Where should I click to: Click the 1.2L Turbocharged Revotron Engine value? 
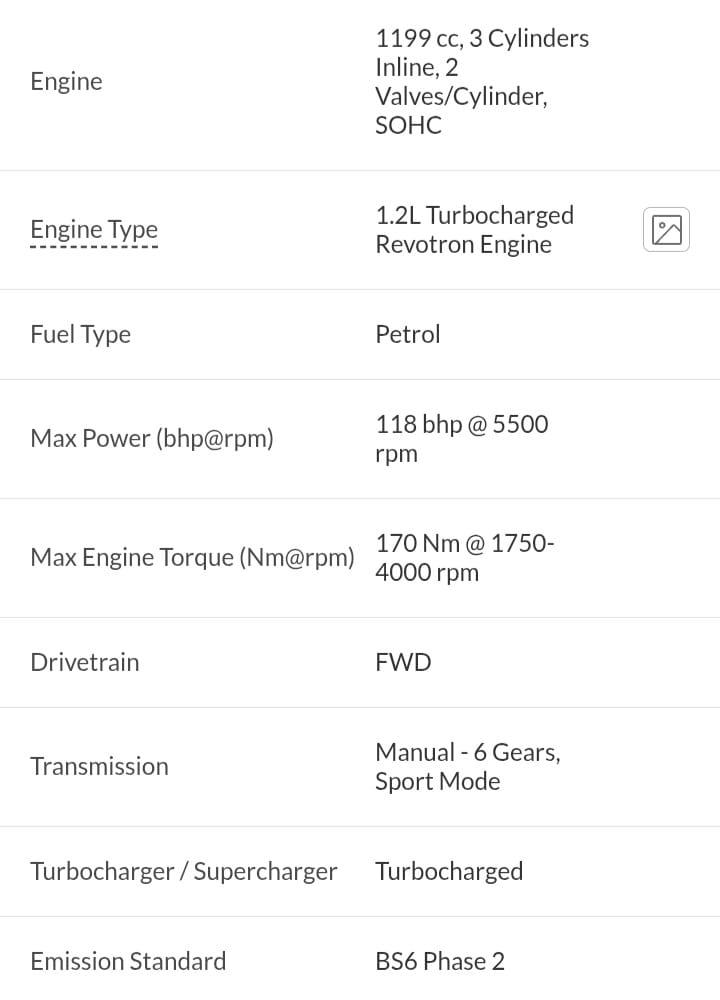tap(474, 230)
